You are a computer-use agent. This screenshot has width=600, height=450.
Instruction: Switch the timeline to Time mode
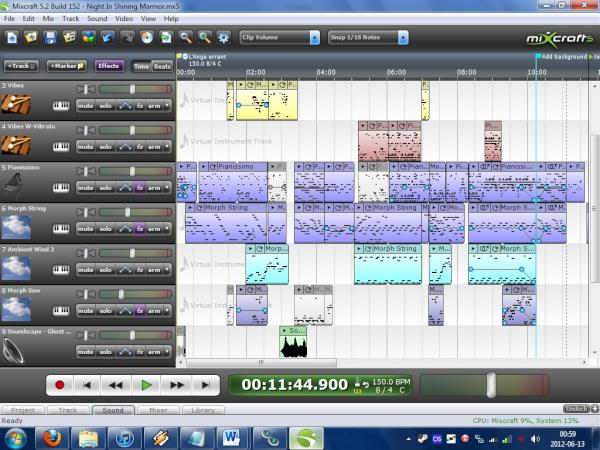[x=141, y=67]
